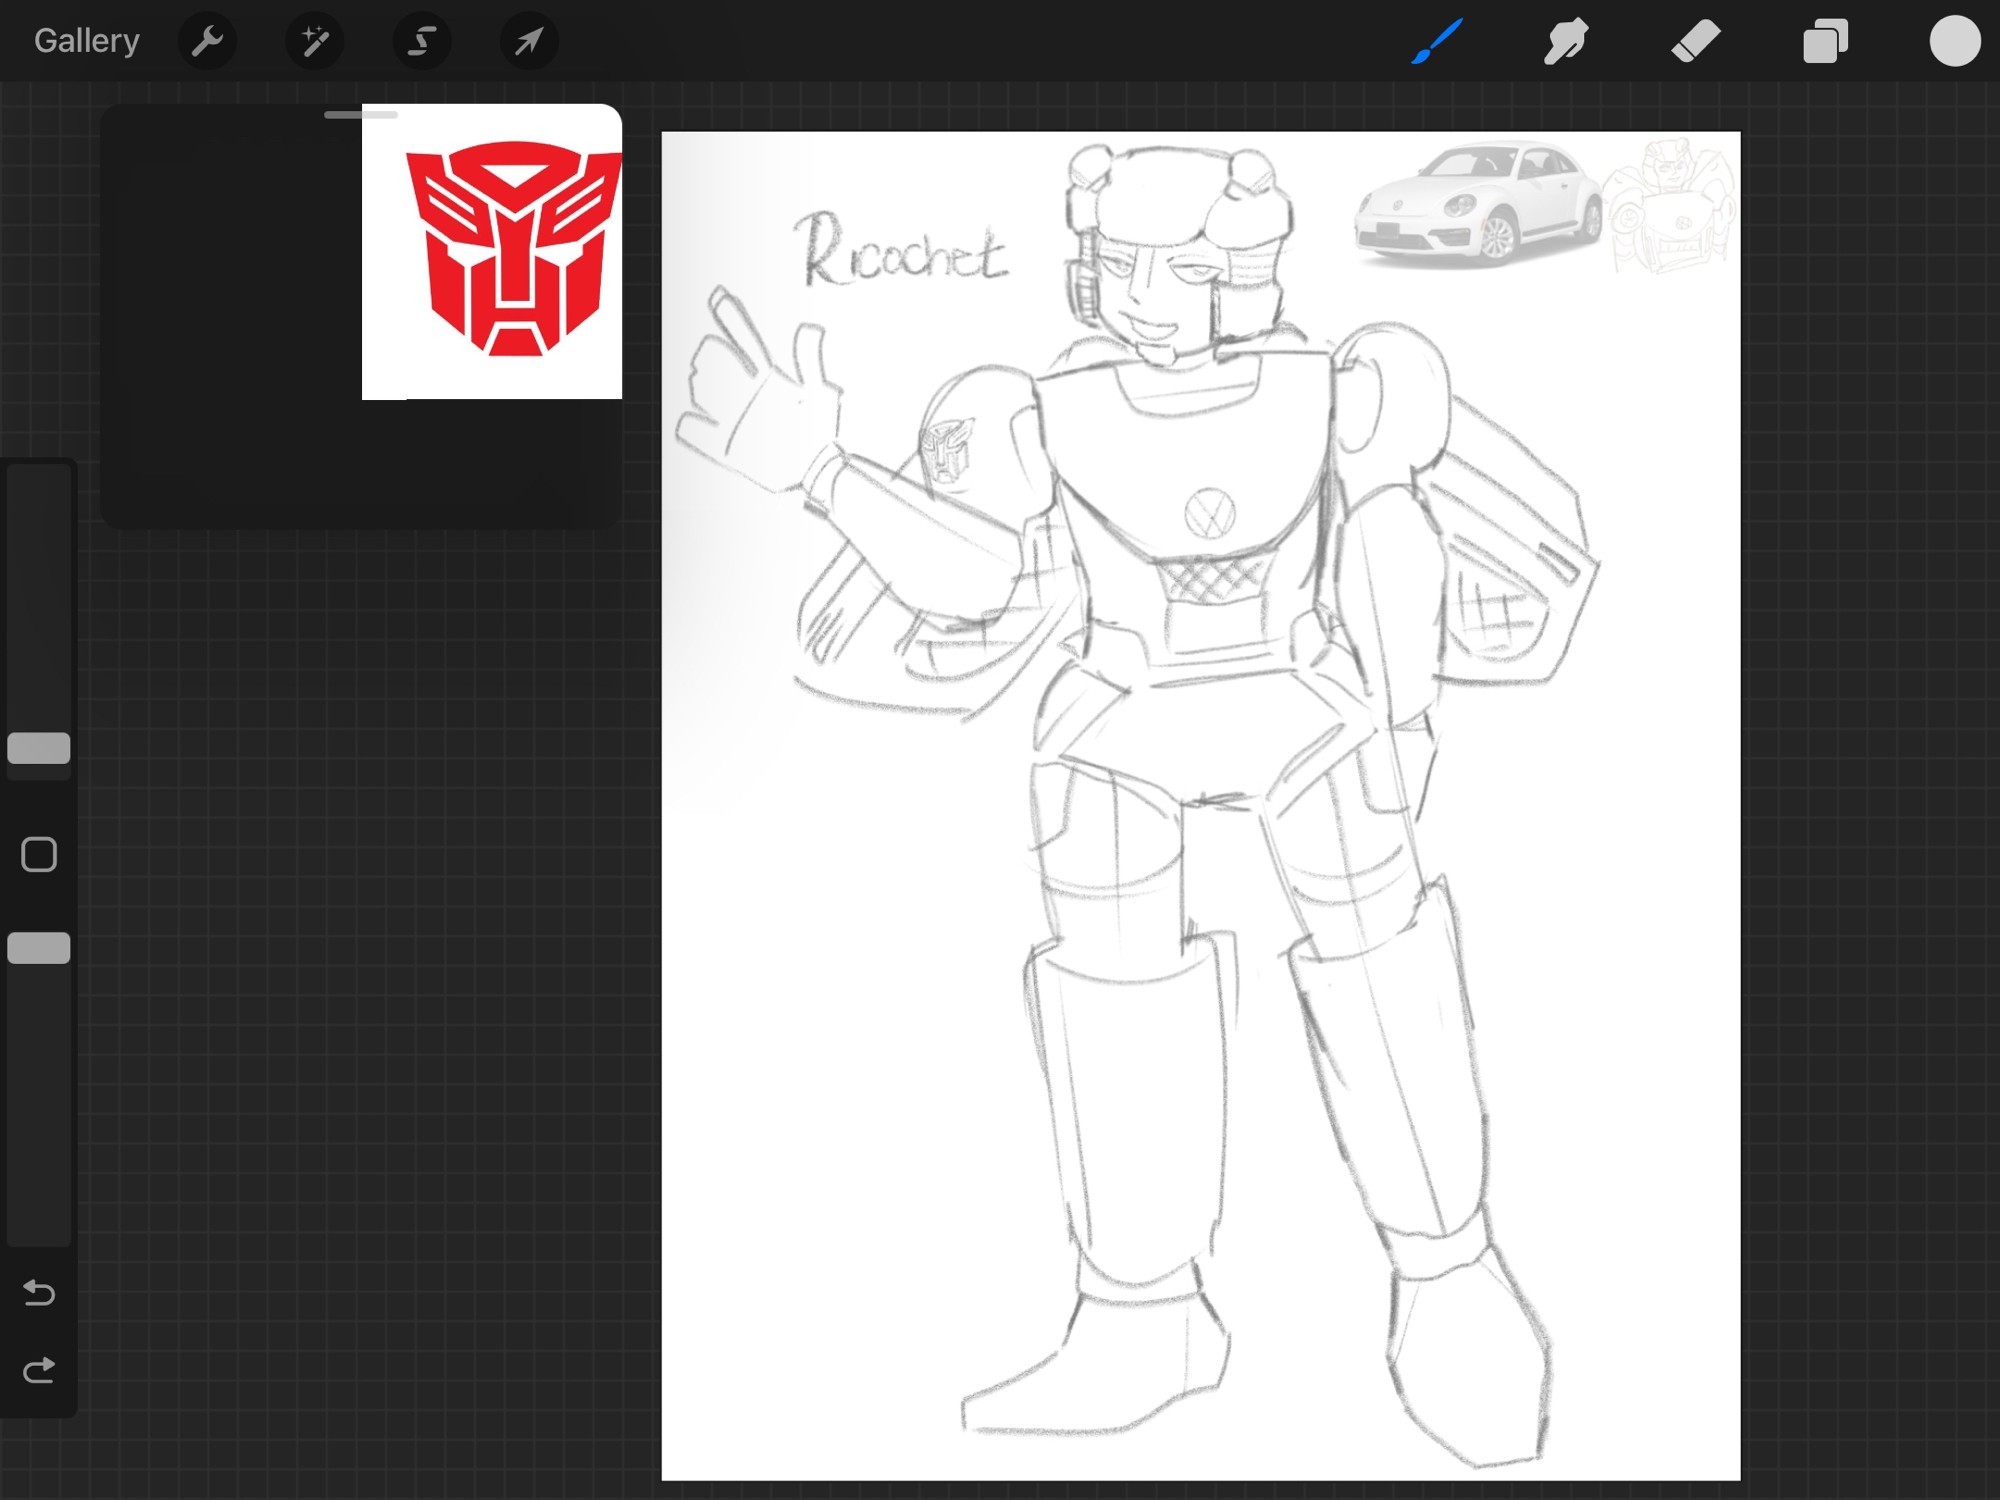Open the Actions wrench menu
Image resolution: width=2000 pixels, height=1500 pixels.
click(207, 41)
